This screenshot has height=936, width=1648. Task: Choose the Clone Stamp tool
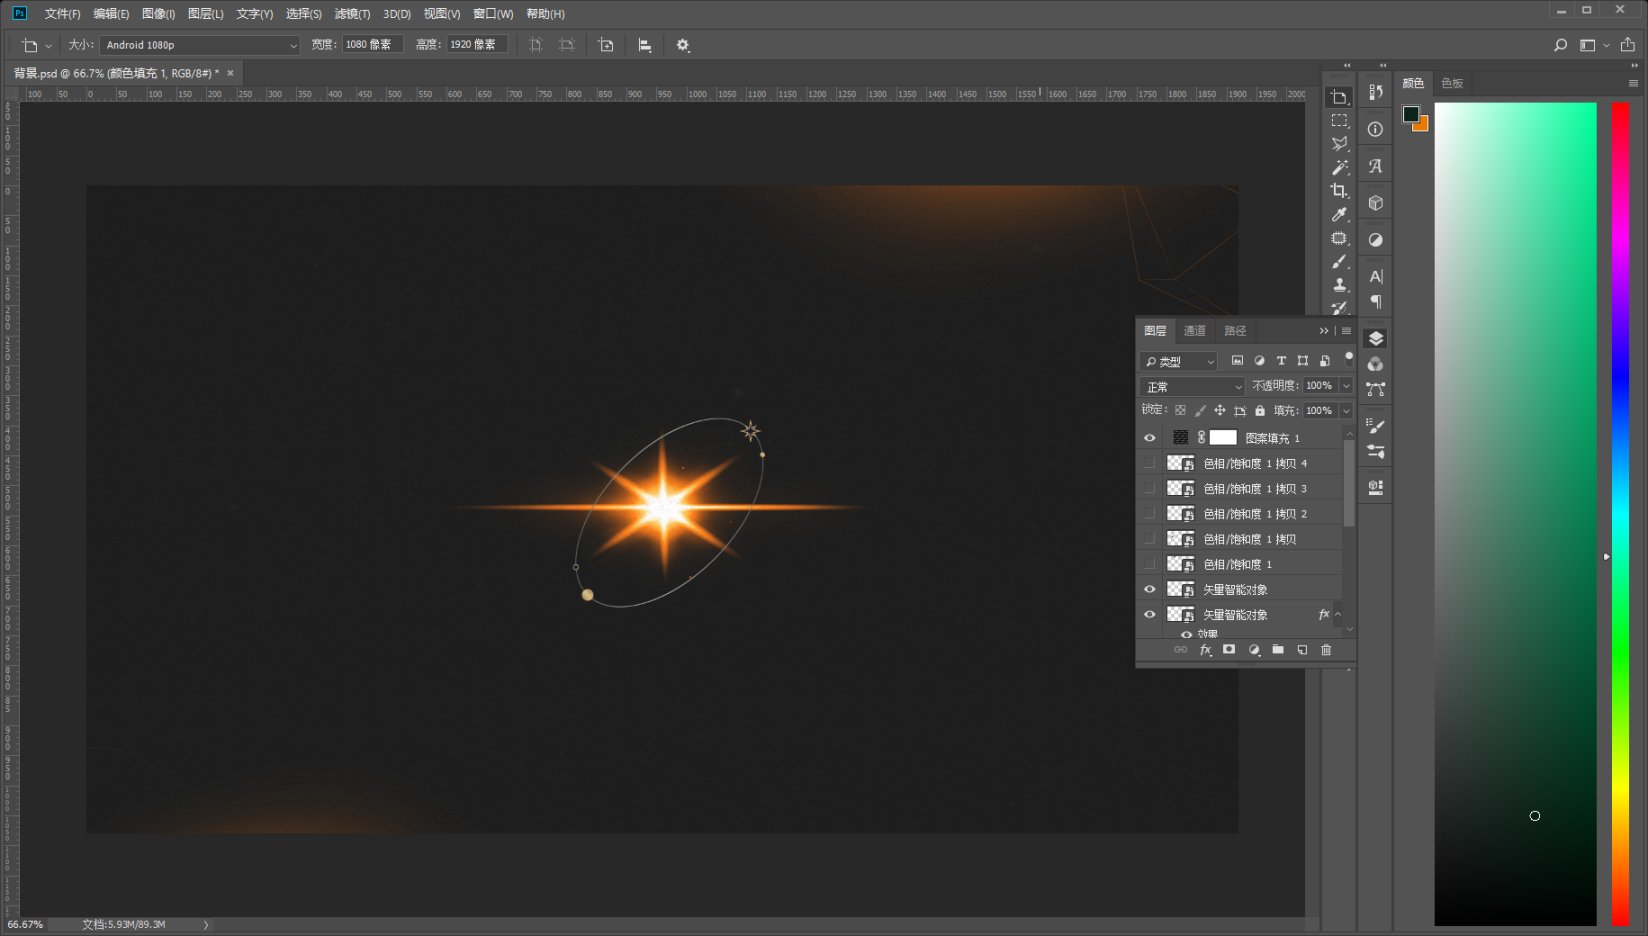pos(1339,285)
